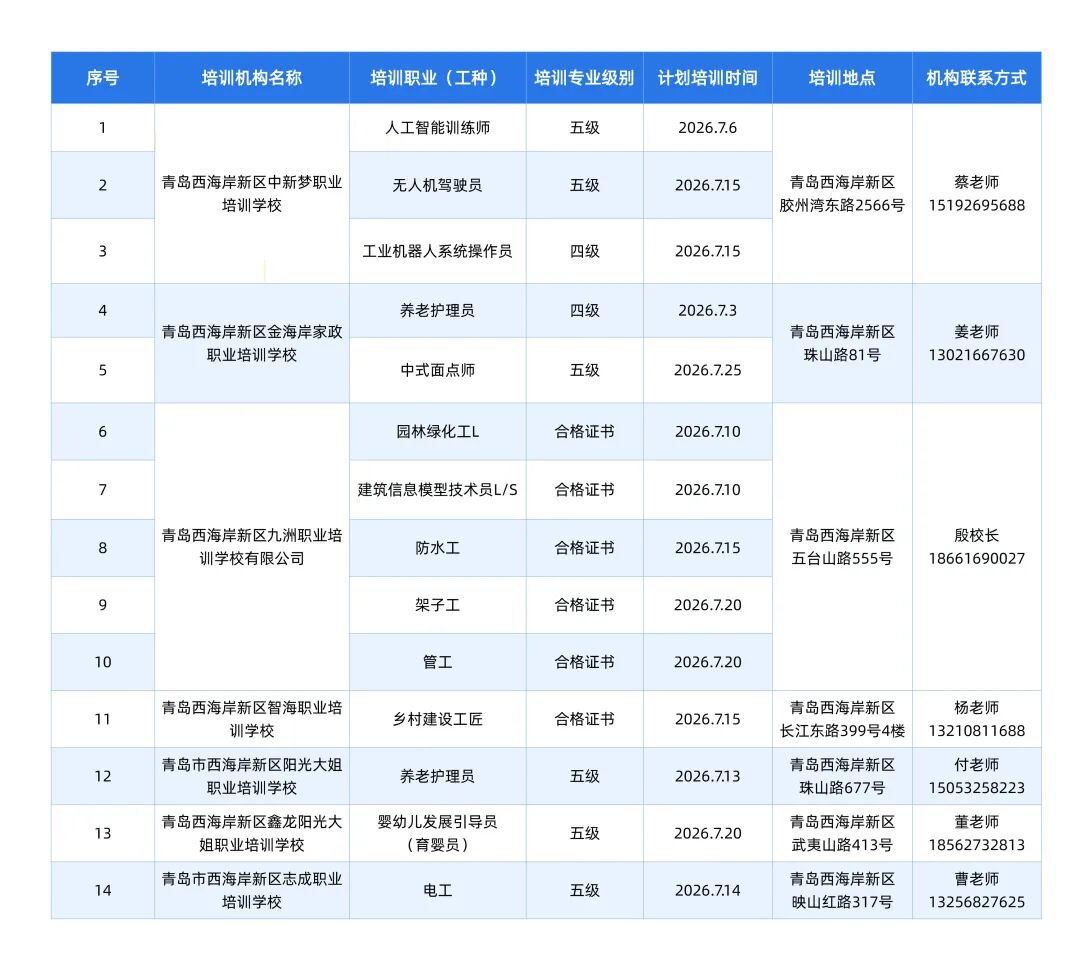Image resolution: width=1080 pixels, height=963 pixels.
Task: Click 青岛市西海岸新区阳光大姐职业培训学校 cell
Action: pyautogui.click(x=251, y=777)
